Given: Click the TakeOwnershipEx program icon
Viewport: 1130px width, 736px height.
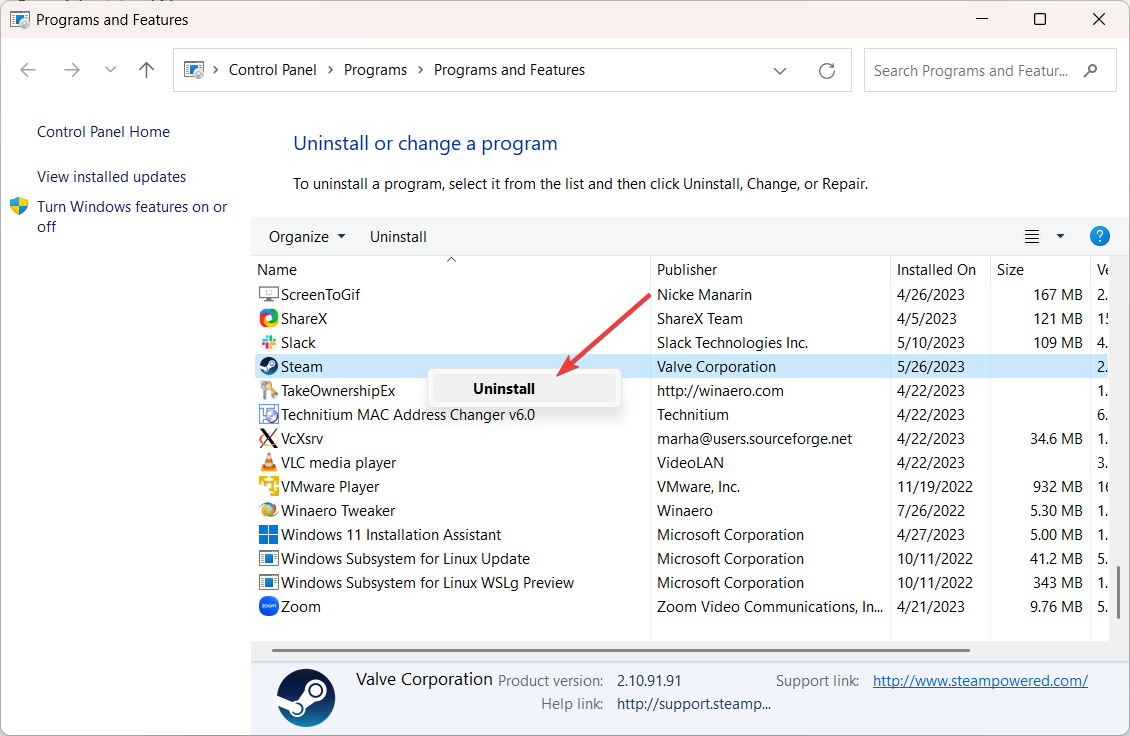Looking at the screenshot, I should [x=268, y=390].
